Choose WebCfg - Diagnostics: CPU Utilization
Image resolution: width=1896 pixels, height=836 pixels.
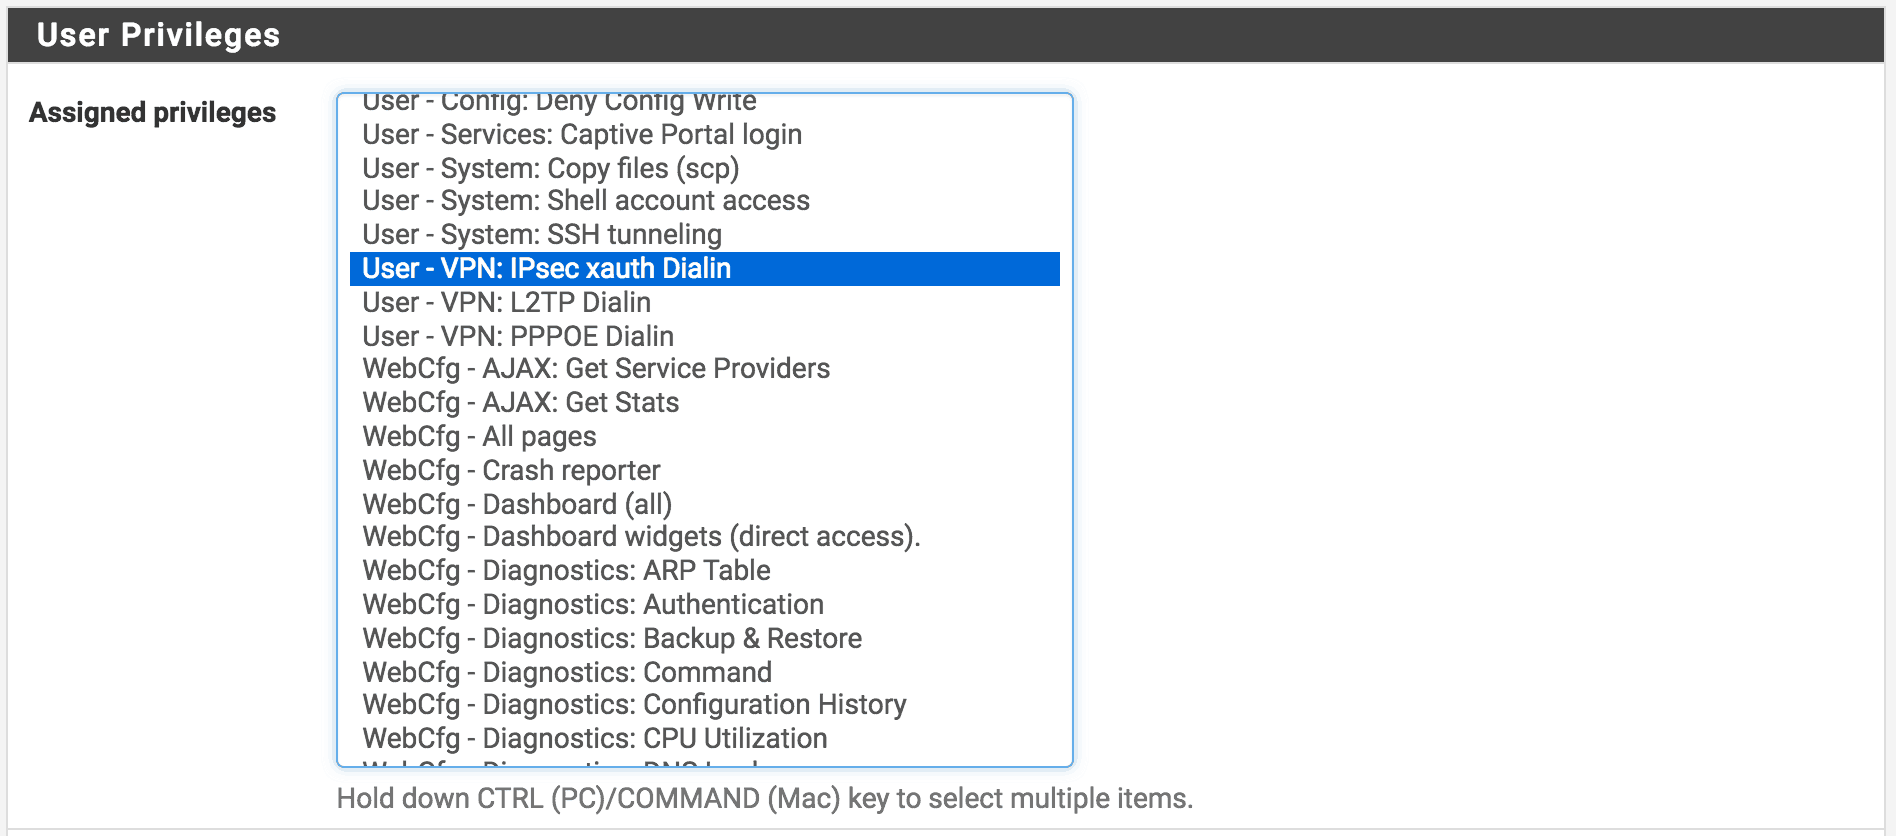tap(704, 739)
